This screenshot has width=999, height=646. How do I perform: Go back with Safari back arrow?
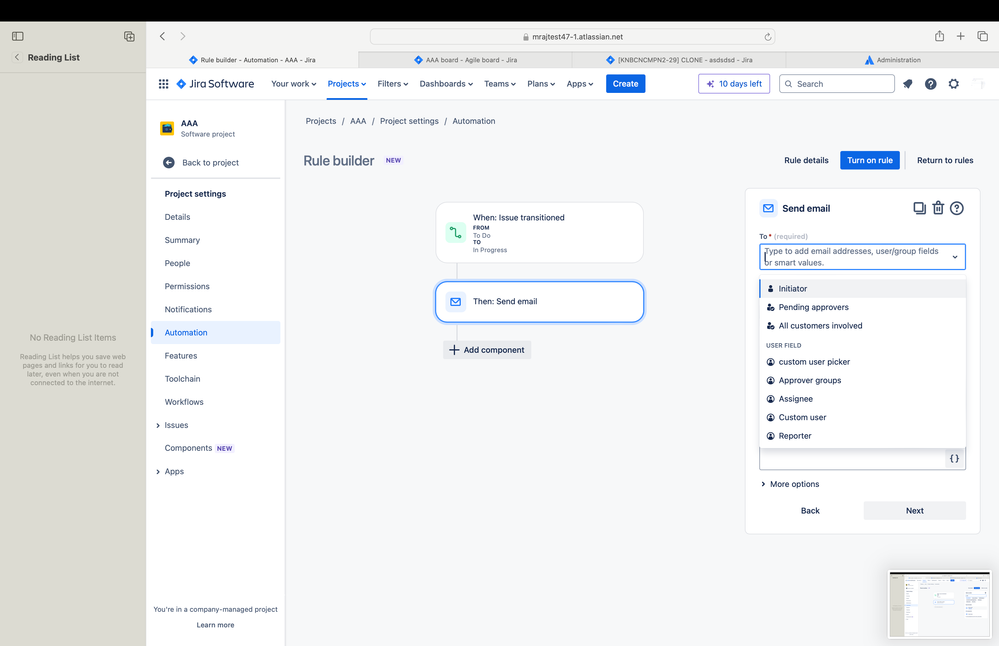[x=162, y=36]
